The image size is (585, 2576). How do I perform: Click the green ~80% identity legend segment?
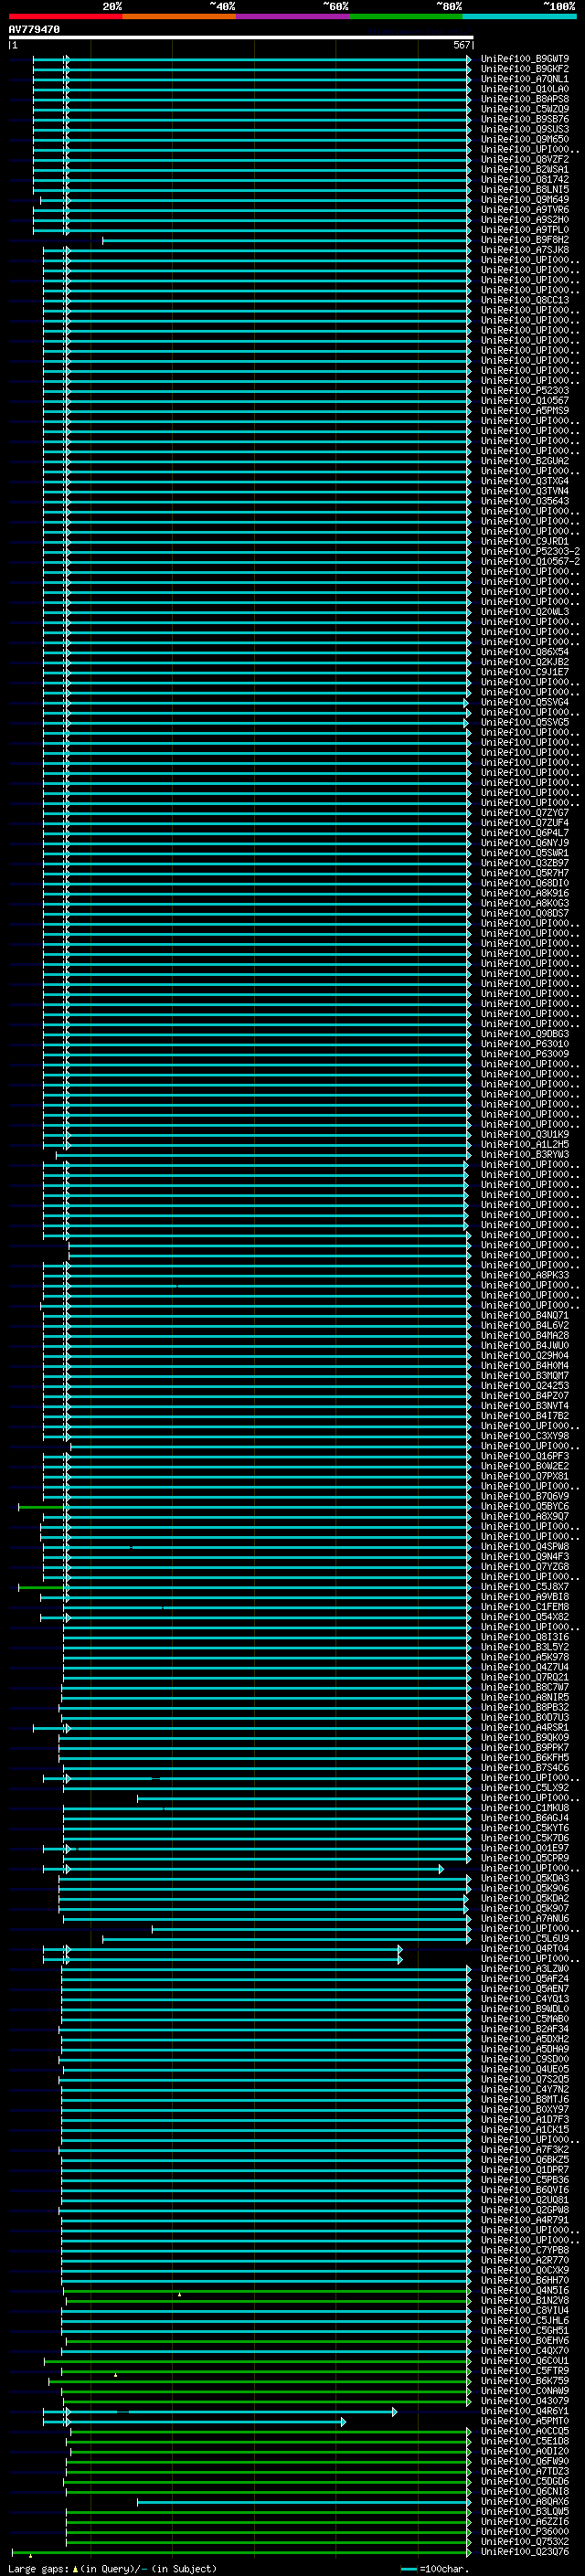coord(406,16)
